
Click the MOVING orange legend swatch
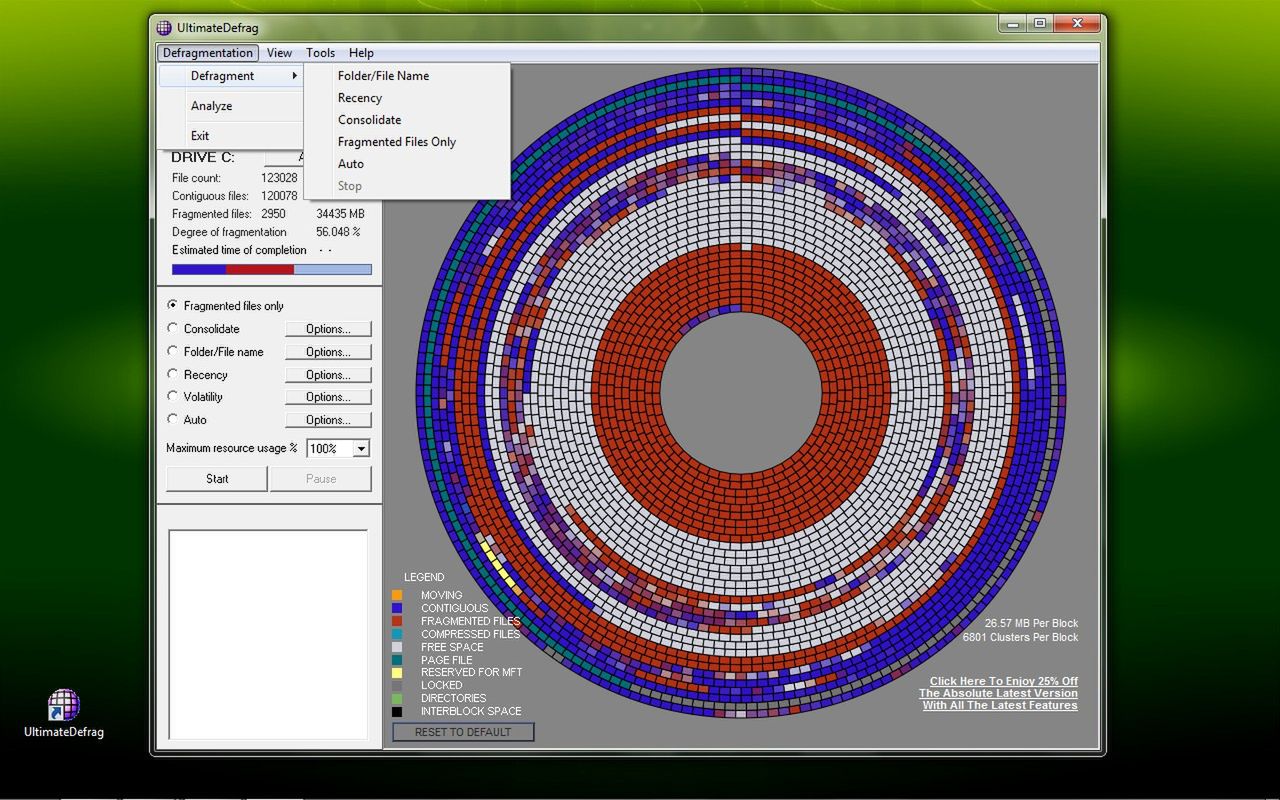pos(397,595)
